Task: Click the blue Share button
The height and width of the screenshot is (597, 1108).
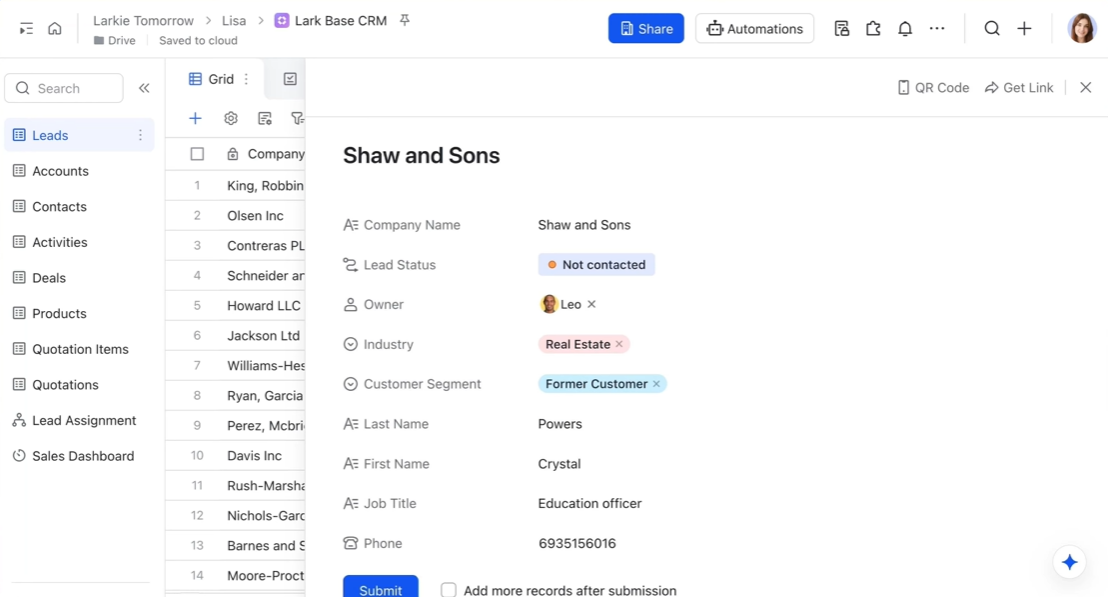Action: (x=646, y=29)
